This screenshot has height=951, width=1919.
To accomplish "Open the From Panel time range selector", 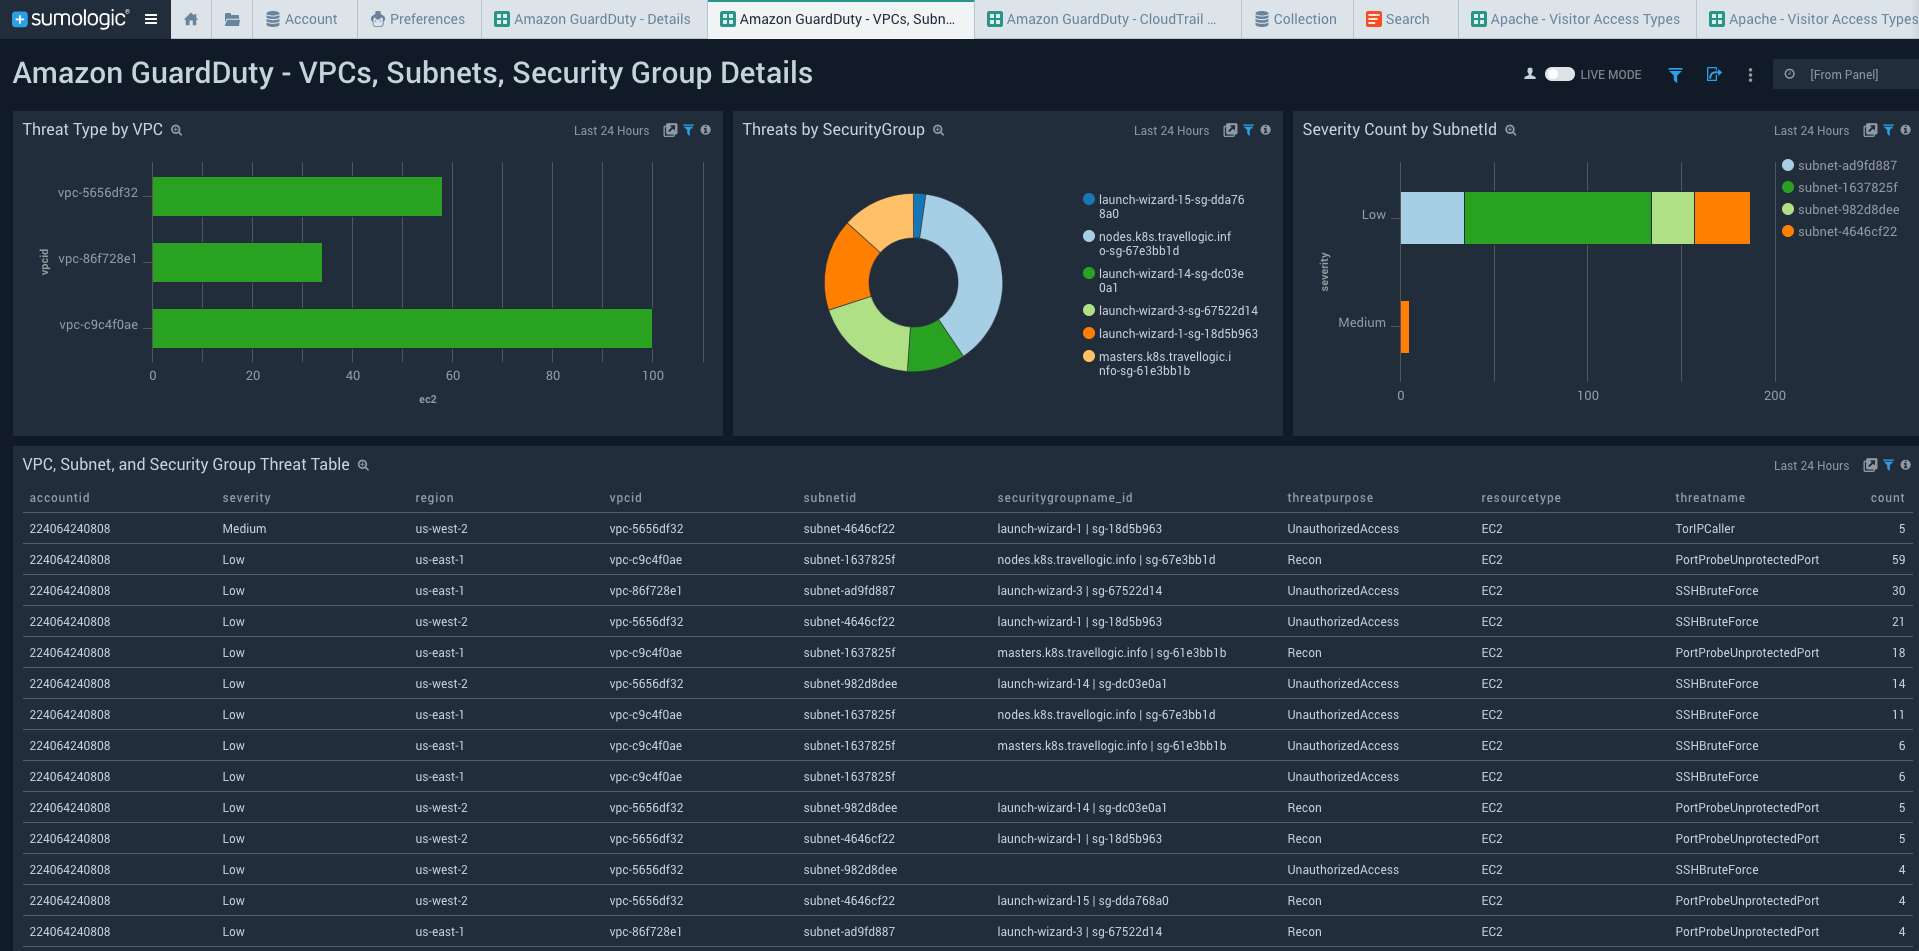I will point(1845,74).
